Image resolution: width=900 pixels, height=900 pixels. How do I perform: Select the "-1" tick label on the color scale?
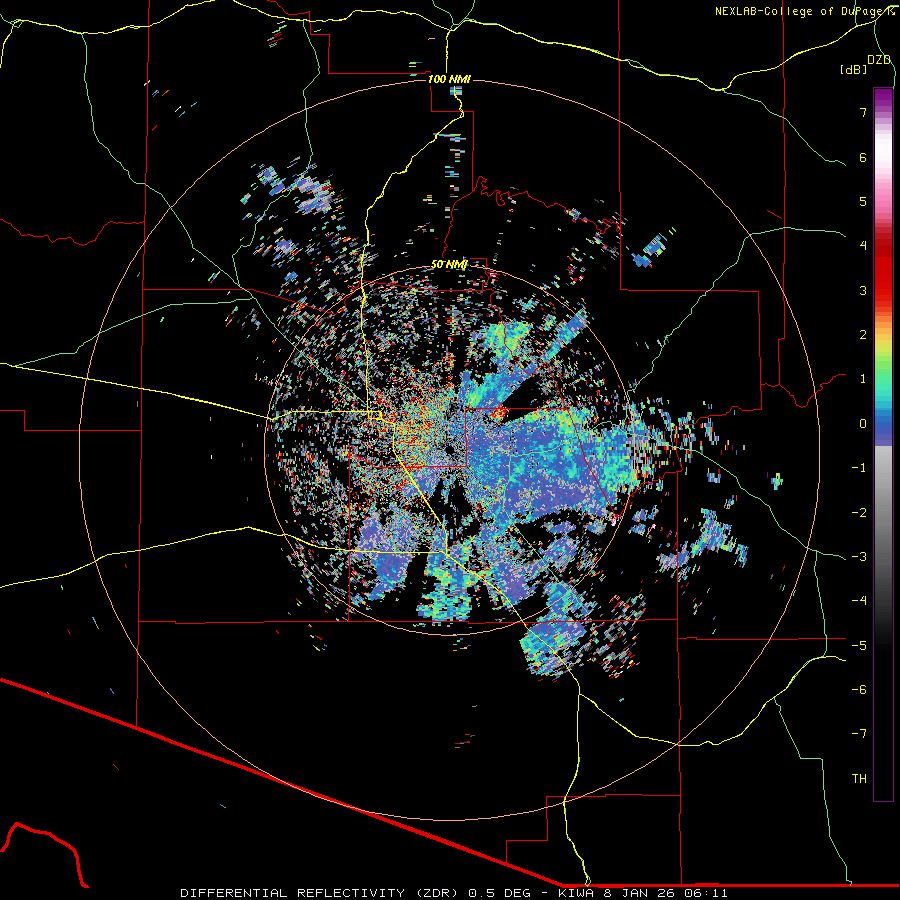tap(859, 468)
